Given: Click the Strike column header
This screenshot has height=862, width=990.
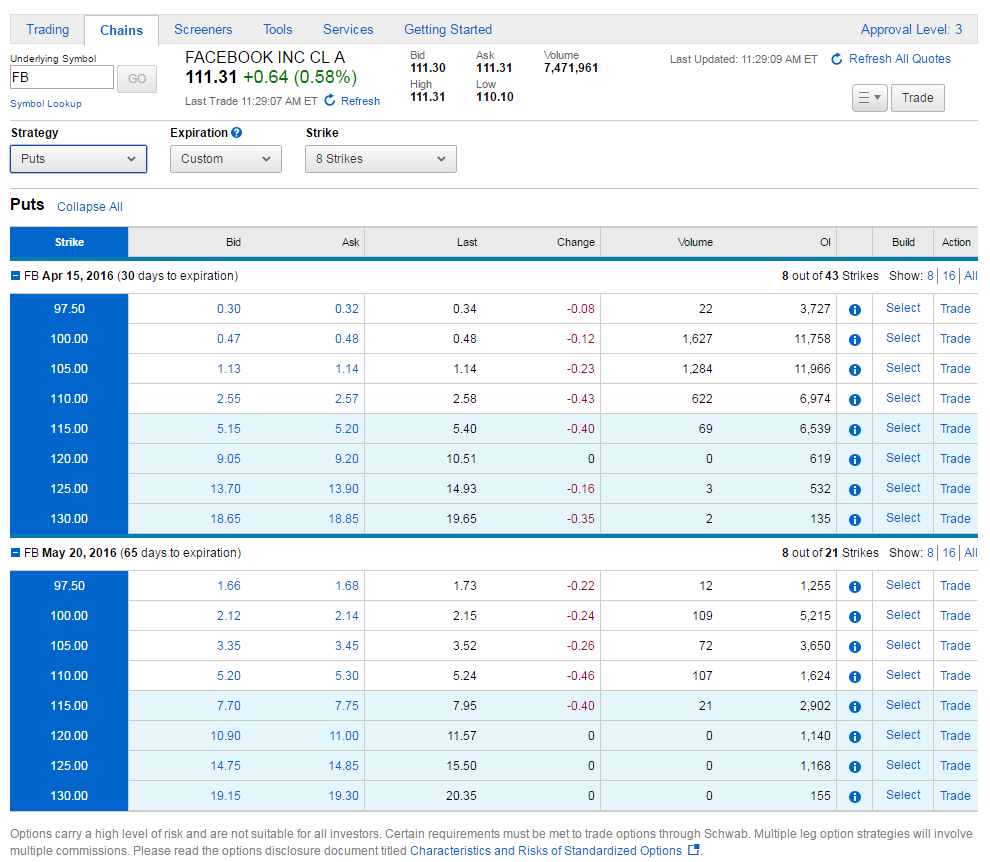Looking at the screenshot, I should point(69,242).
